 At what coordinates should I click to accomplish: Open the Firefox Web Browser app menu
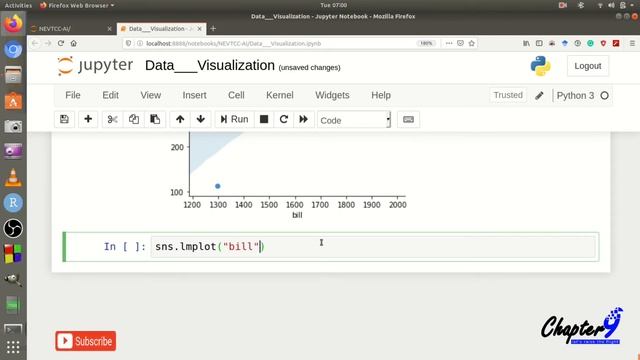(x=77, y=5)
